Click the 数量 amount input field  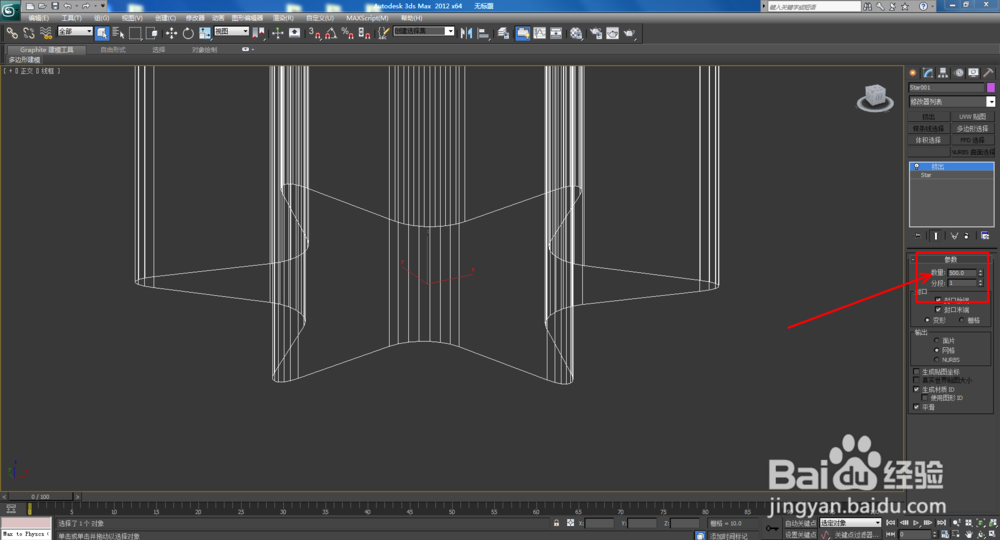[962, 273]
